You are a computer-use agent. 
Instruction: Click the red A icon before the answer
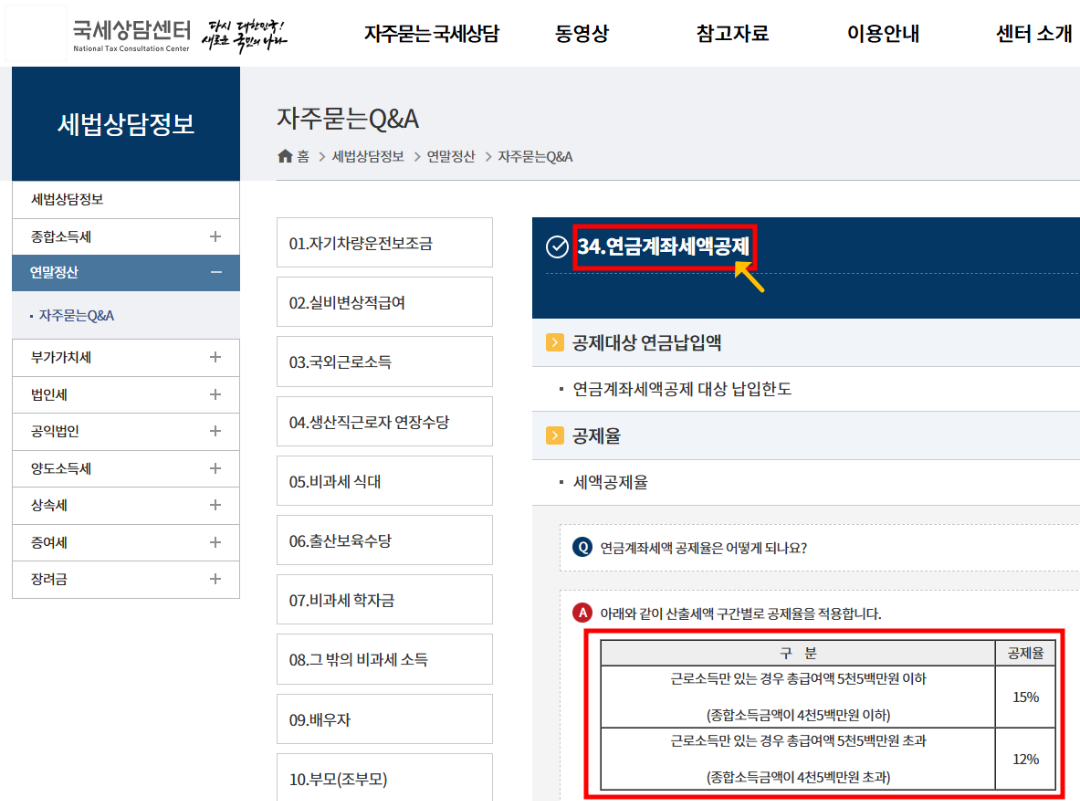(x=581, y=612)
